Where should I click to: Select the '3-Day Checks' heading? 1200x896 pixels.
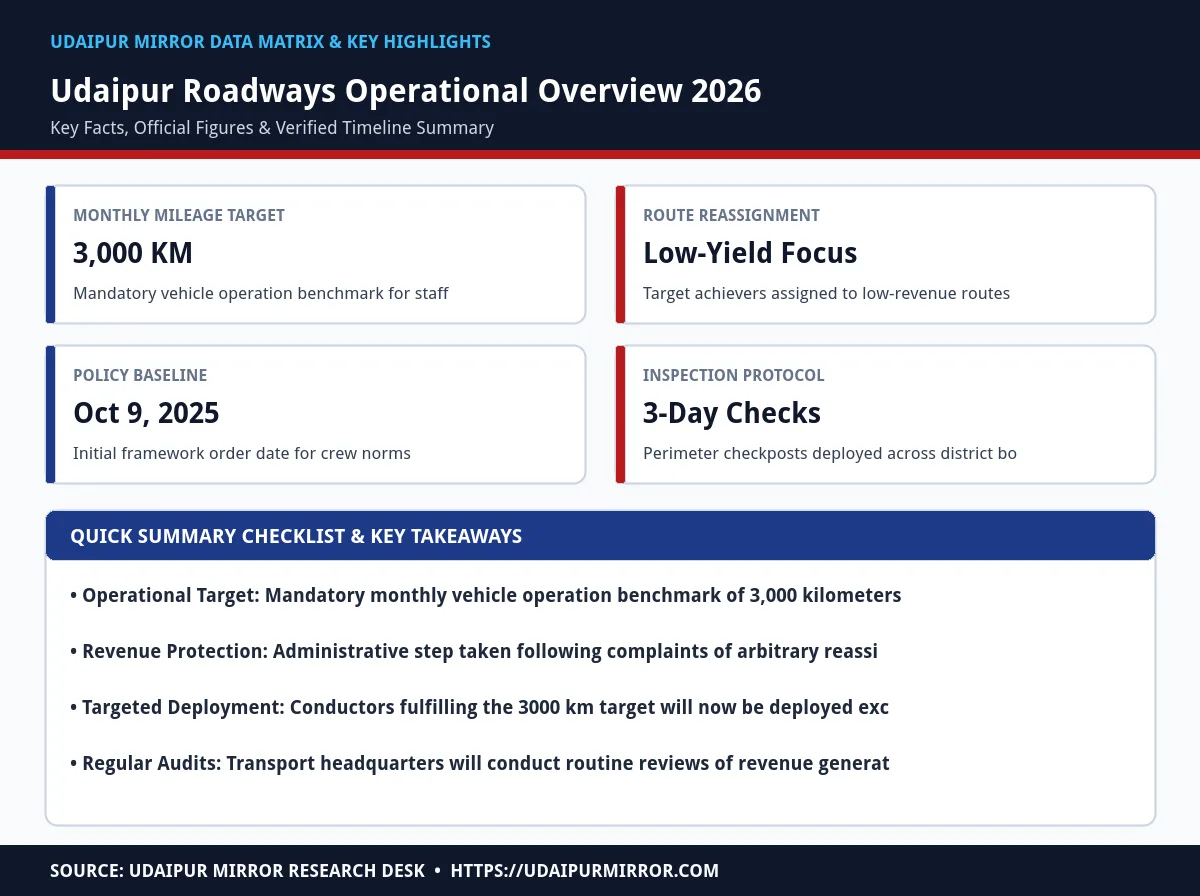coord(732,413)
